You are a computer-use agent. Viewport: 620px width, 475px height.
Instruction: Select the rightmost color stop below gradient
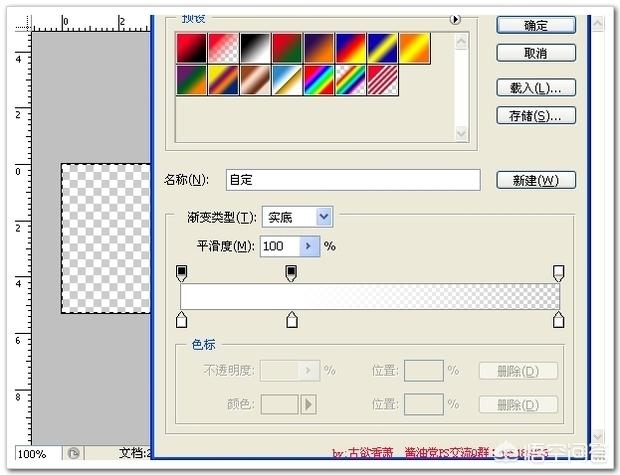coord(559,320)
